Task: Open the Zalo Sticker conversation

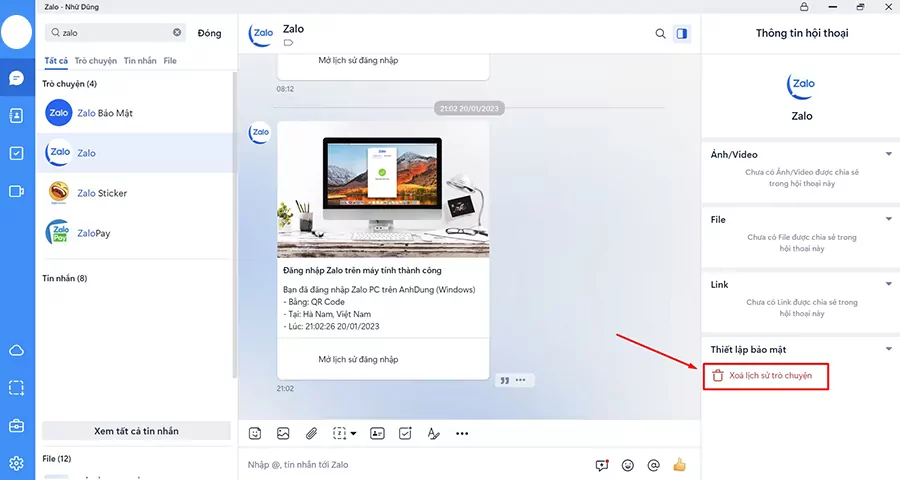Action: [x=135, y=193]
